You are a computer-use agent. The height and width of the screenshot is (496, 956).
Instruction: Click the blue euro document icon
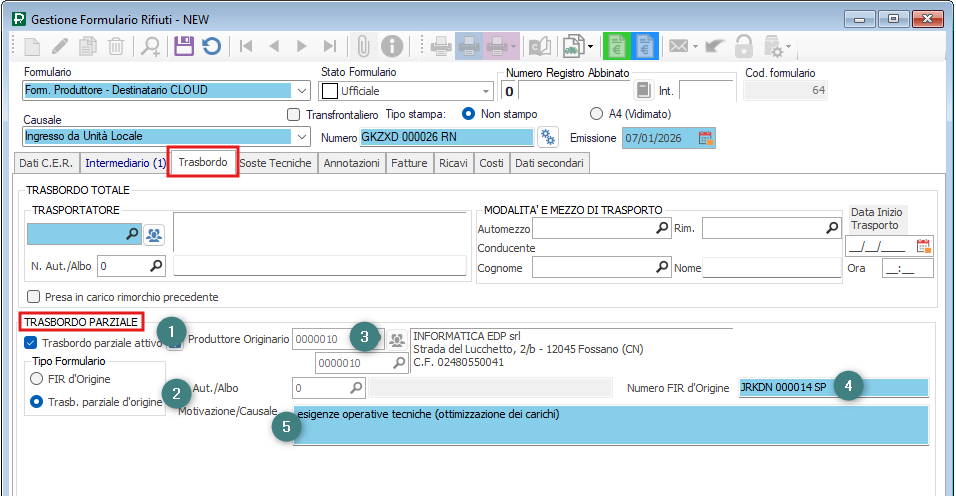[645, 46]
